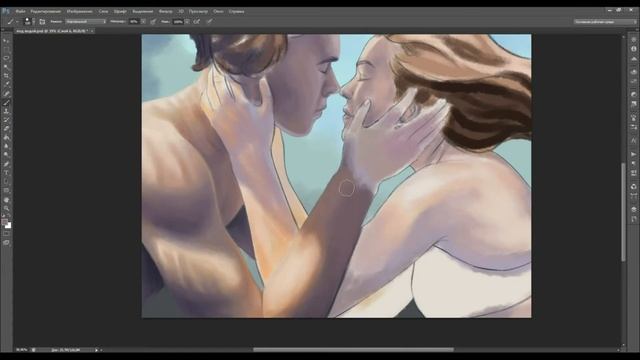The width and height of the screenshot is (640, 360).
Task: Select the Healing Brush tool
Action: (x=6, y=93)
